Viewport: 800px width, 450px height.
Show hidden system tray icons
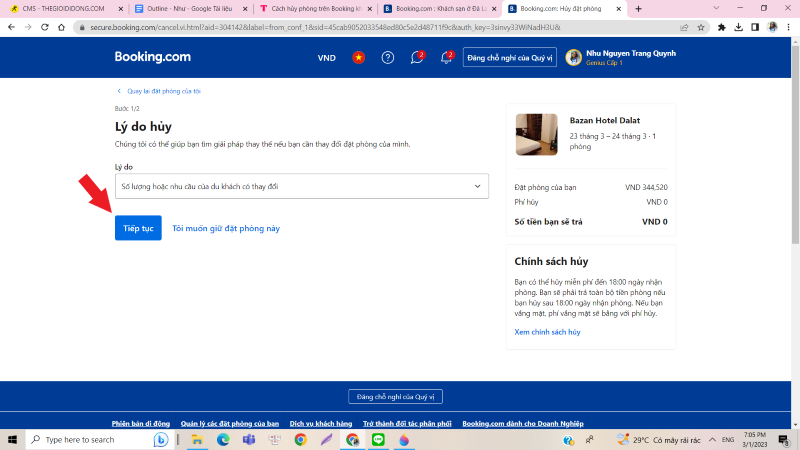coord(712,439)
